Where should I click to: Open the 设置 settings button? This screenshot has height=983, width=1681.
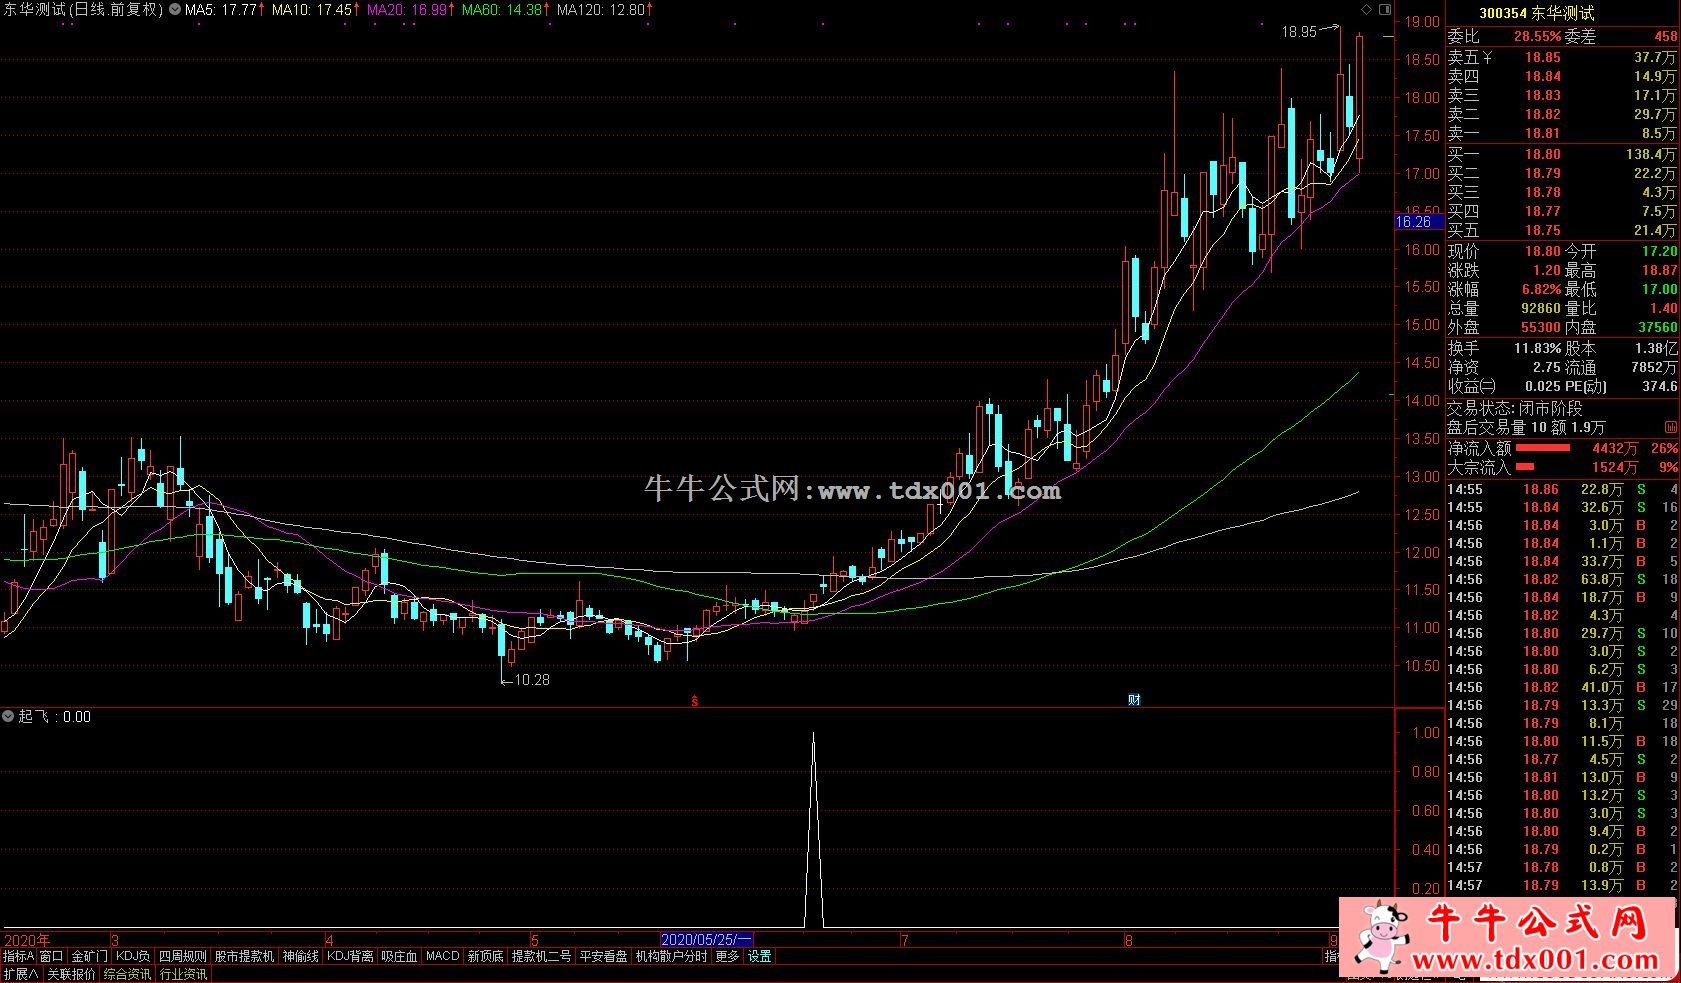click(760, 957)
